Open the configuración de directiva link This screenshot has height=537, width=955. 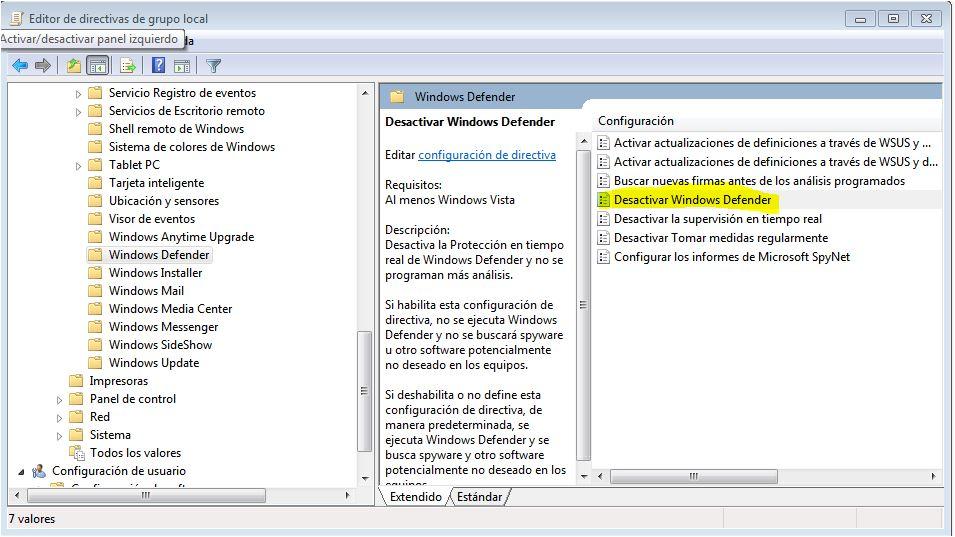click(x=487, y=155)
